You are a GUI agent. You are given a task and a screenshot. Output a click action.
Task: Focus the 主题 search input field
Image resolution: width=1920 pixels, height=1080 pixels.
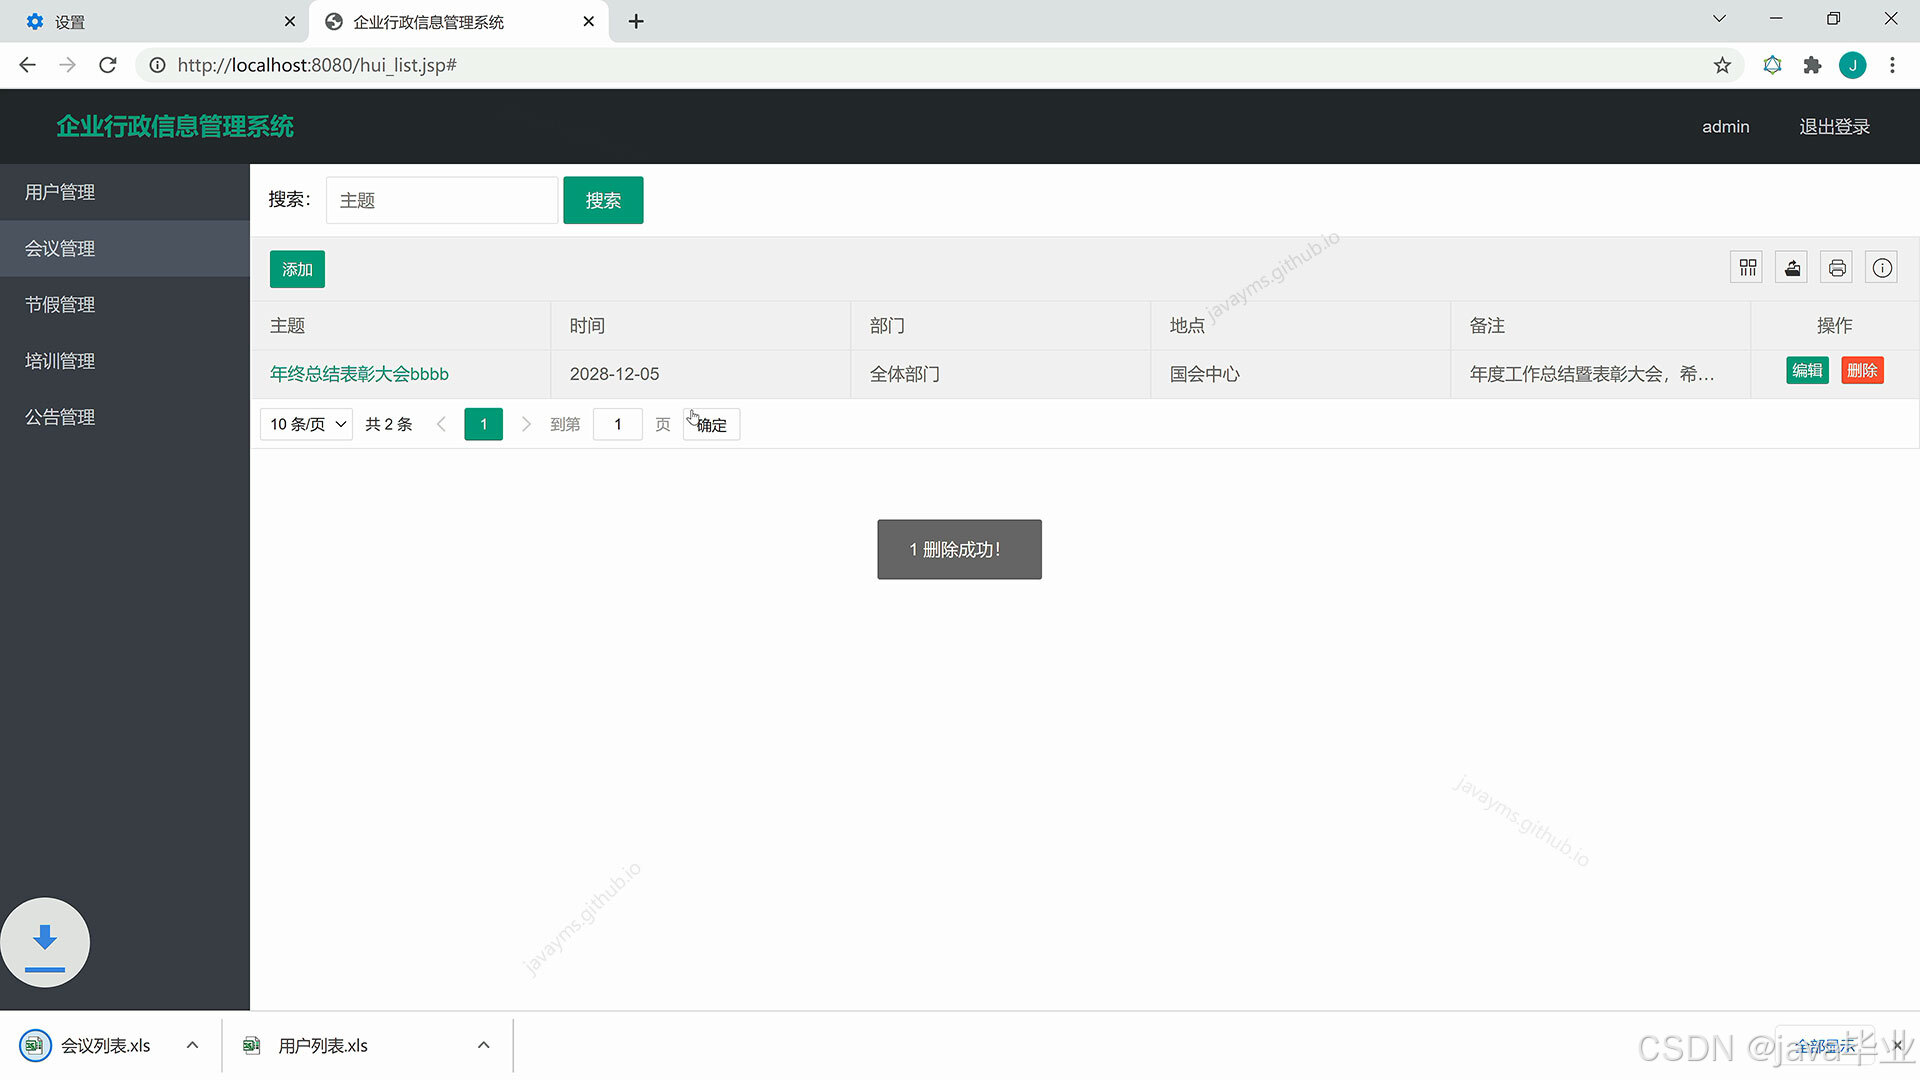(x=442, y=200)
